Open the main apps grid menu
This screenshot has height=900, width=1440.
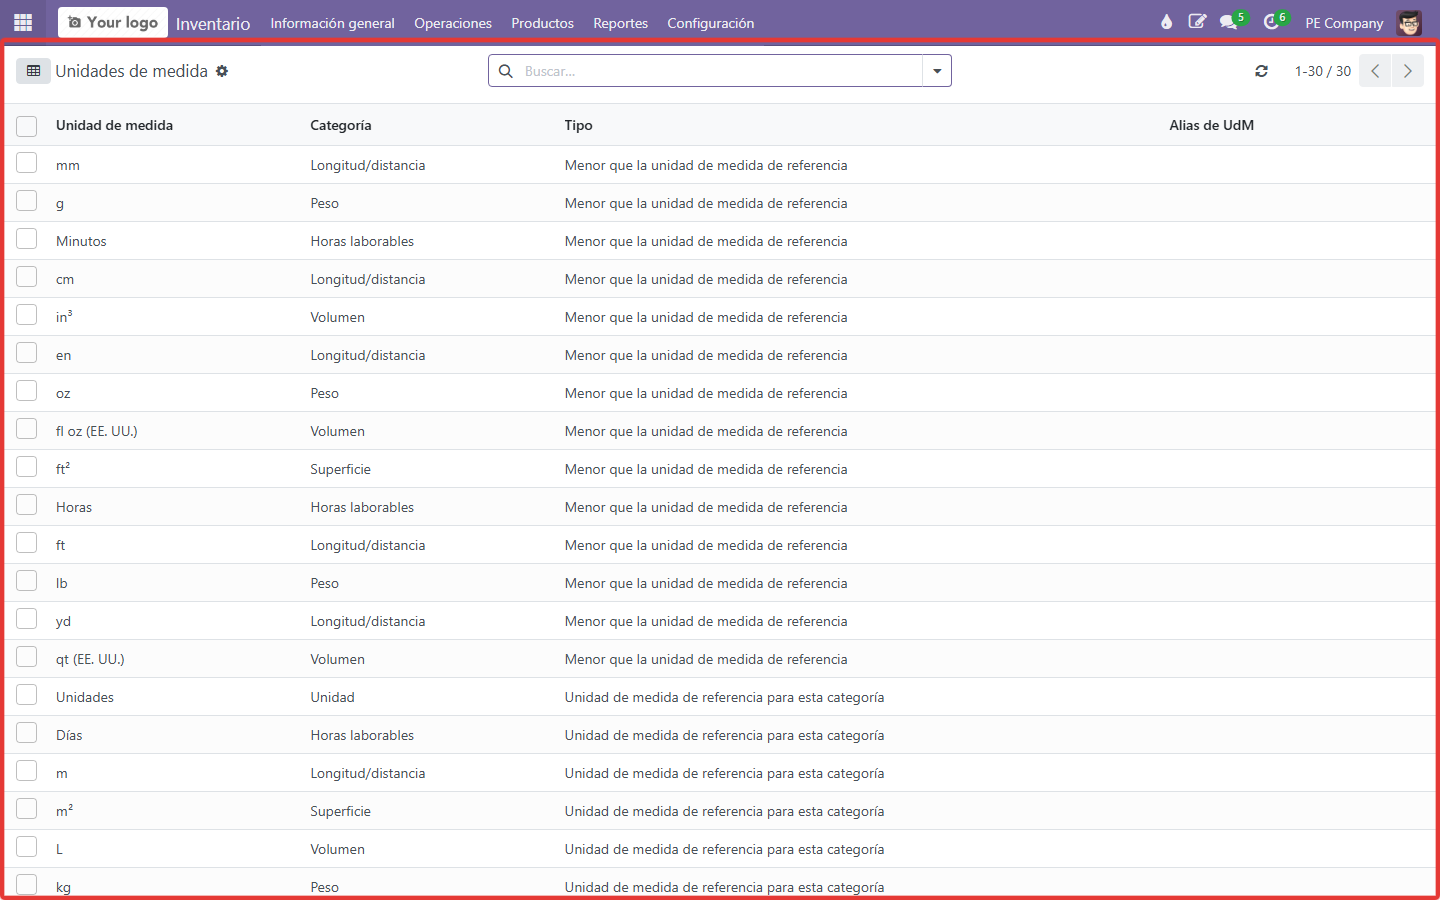23,22
